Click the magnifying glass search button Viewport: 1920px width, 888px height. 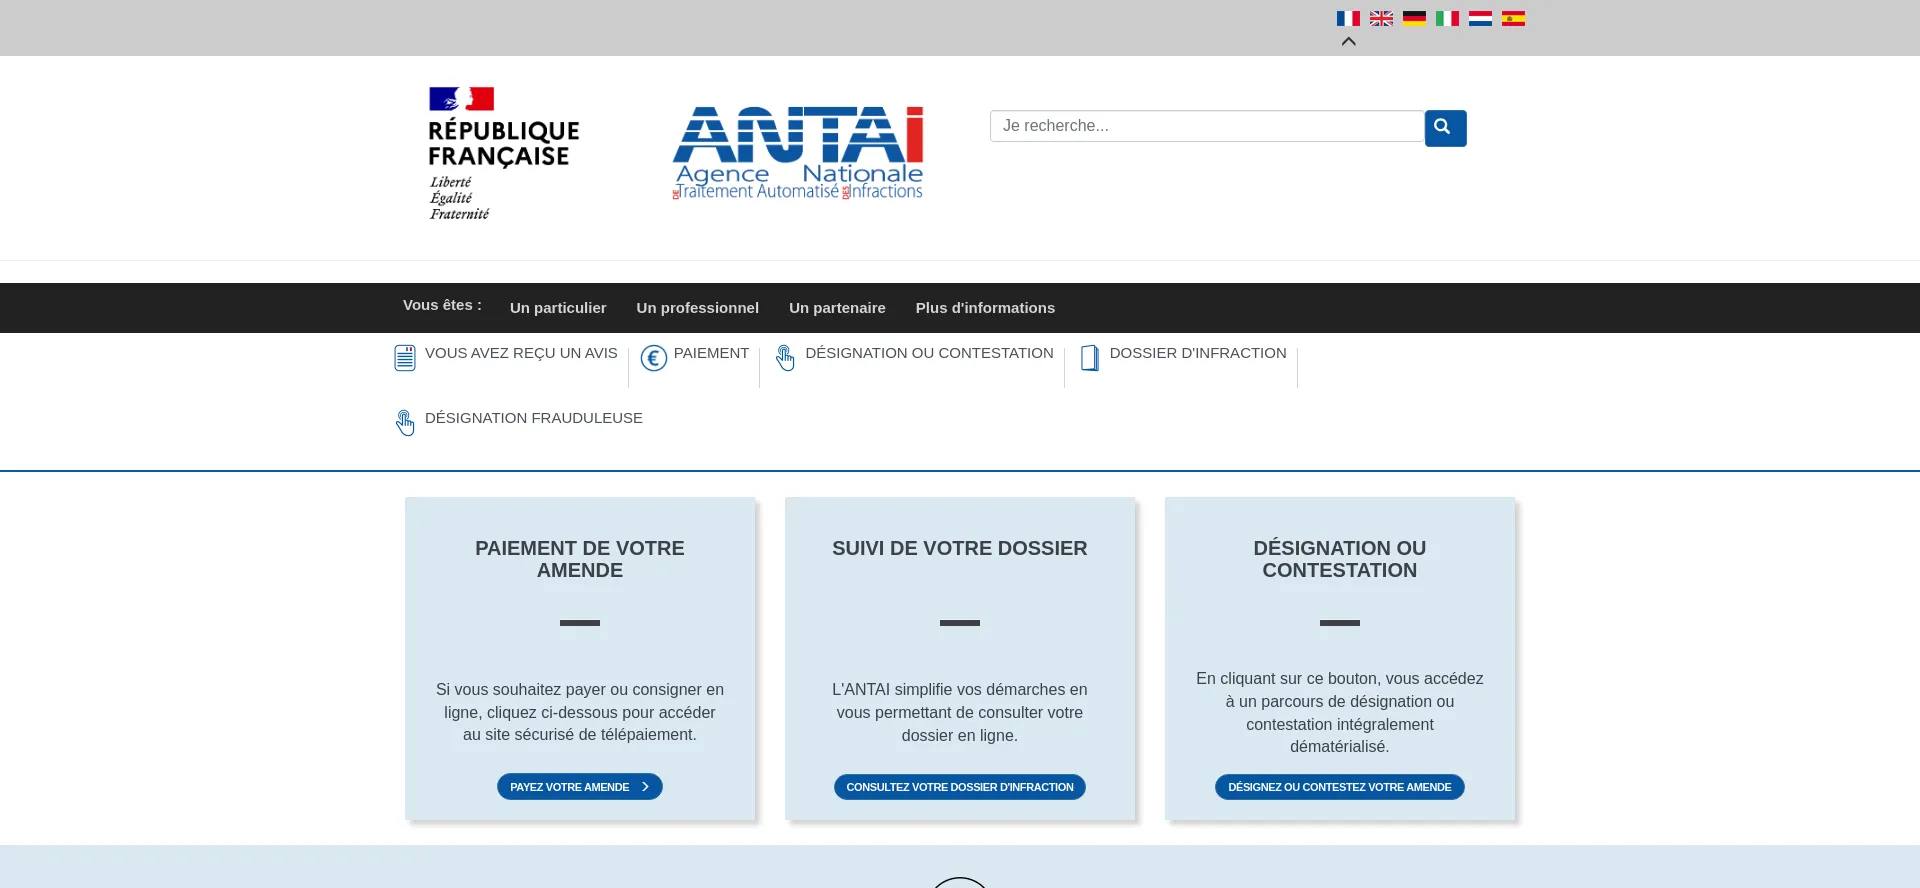1445,128
